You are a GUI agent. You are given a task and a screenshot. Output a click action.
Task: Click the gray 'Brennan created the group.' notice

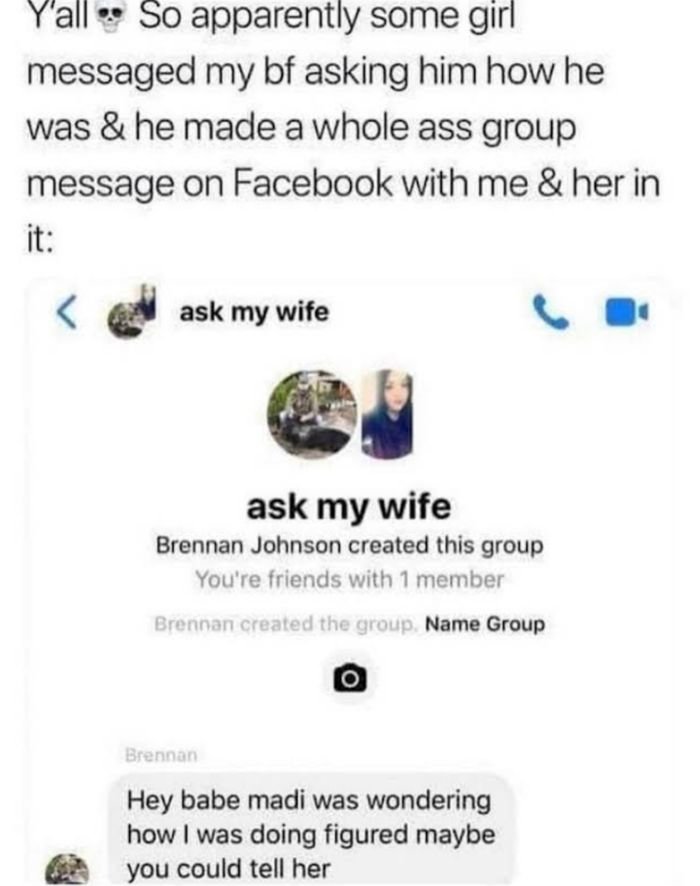coord(286,624)
